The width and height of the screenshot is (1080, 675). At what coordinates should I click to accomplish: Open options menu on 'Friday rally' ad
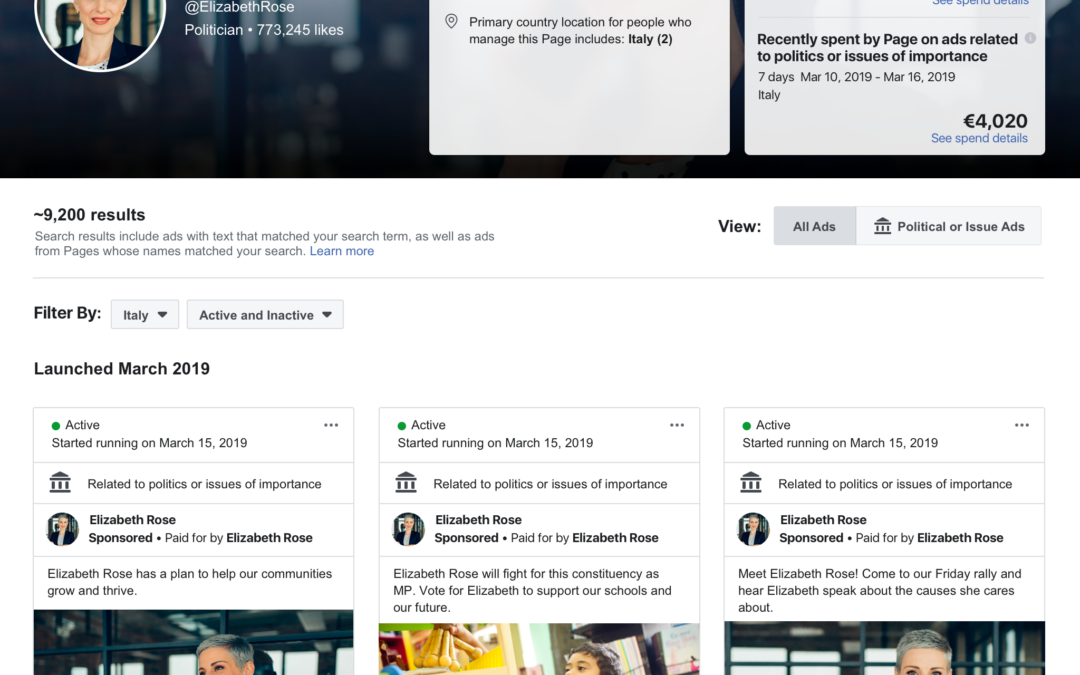coord(1021,425)
